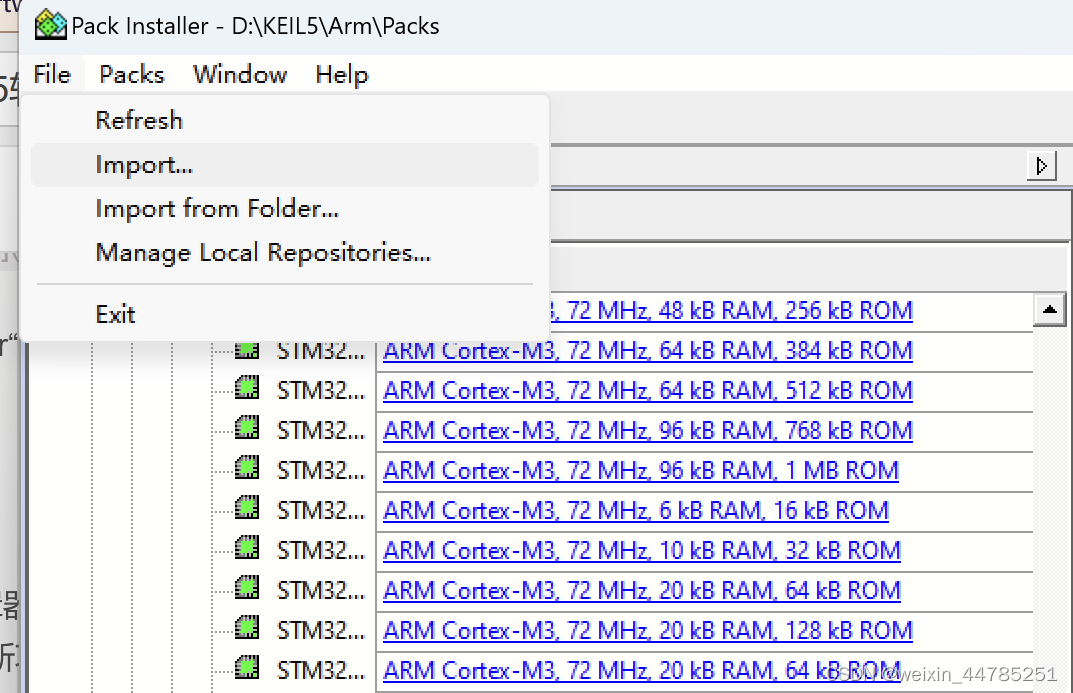
Task: Open the 48 kB RAM, 256 kB ROM link
Action: tap(731, 311)
